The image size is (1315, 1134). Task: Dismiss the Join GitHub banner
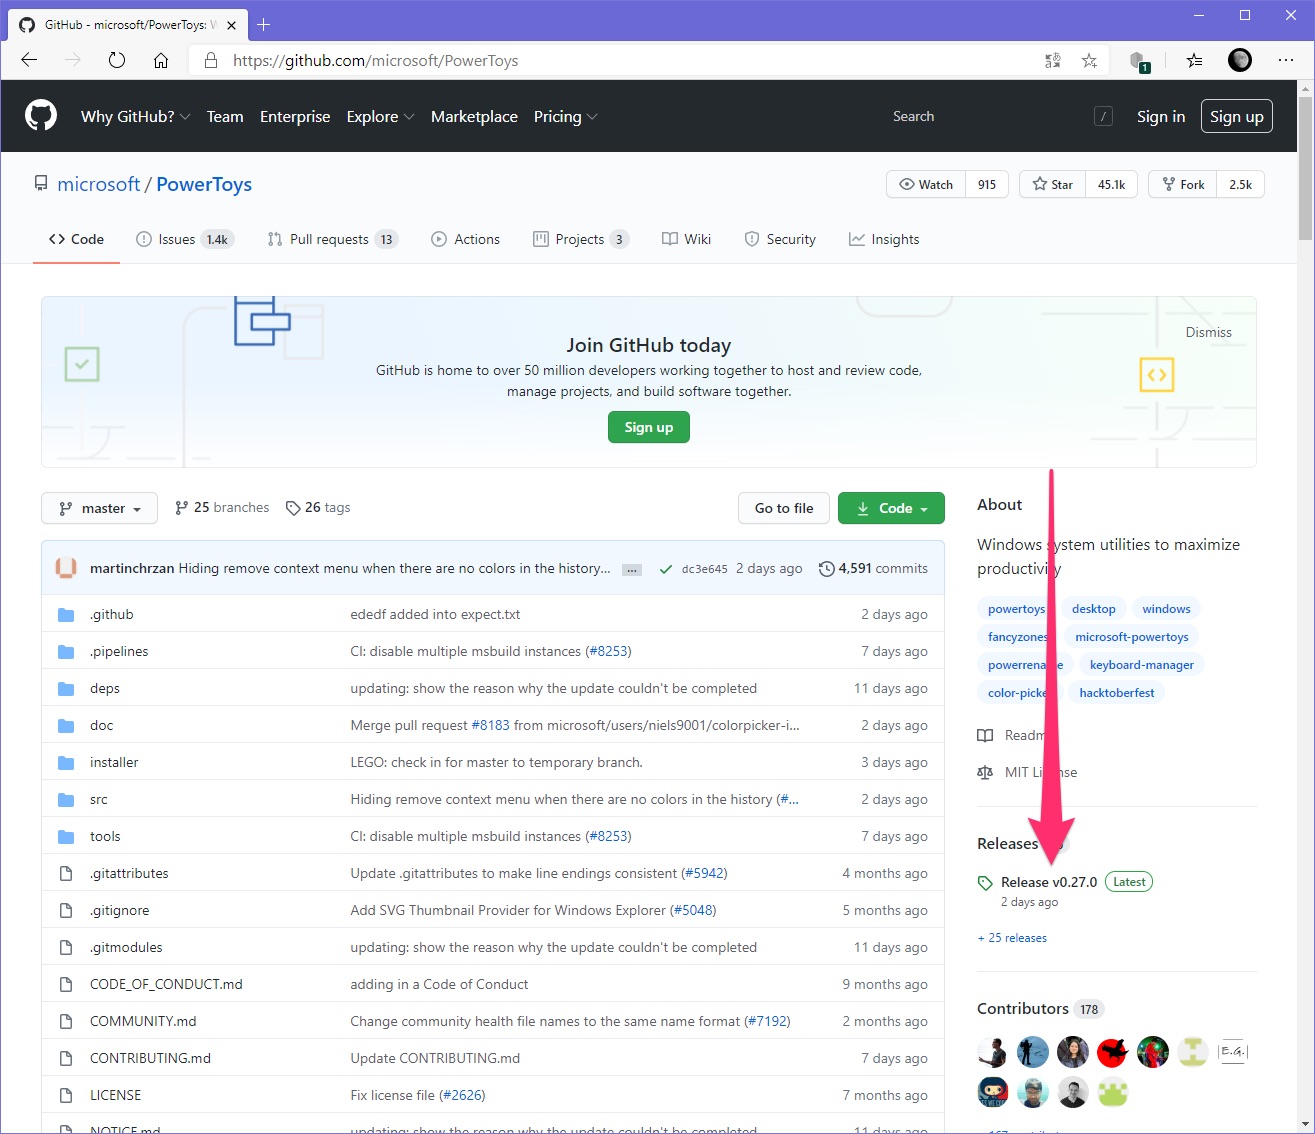(x=1208, y=332)
